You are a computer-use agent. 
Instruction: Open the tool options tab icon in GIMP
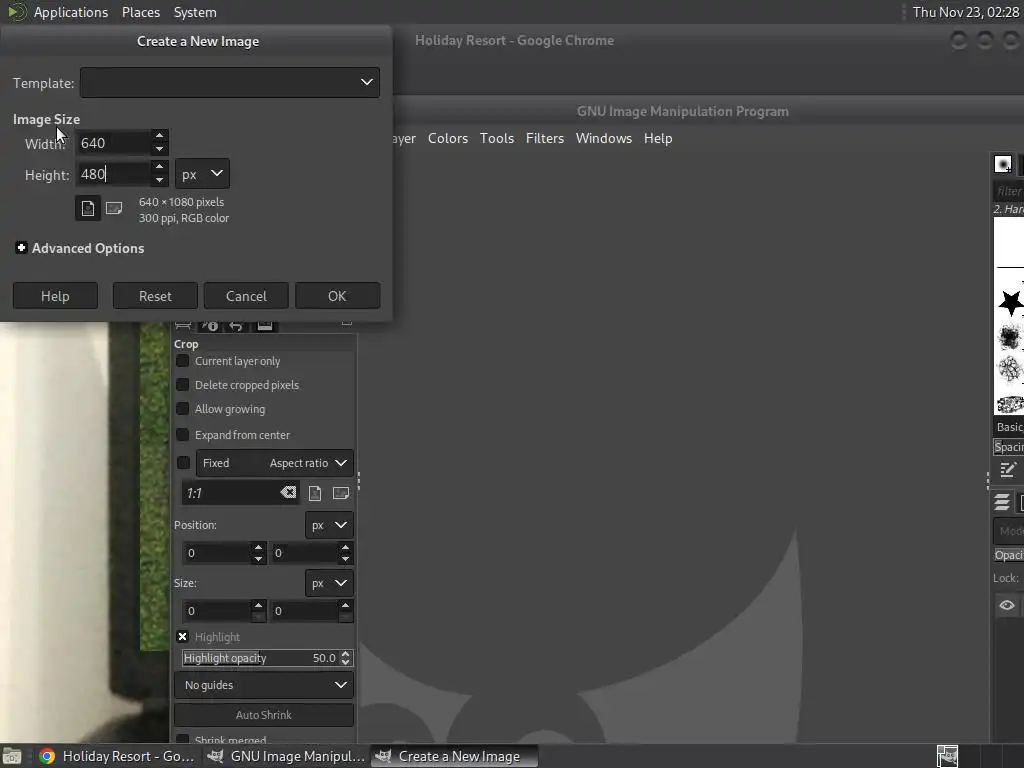(x=184, y=325)
